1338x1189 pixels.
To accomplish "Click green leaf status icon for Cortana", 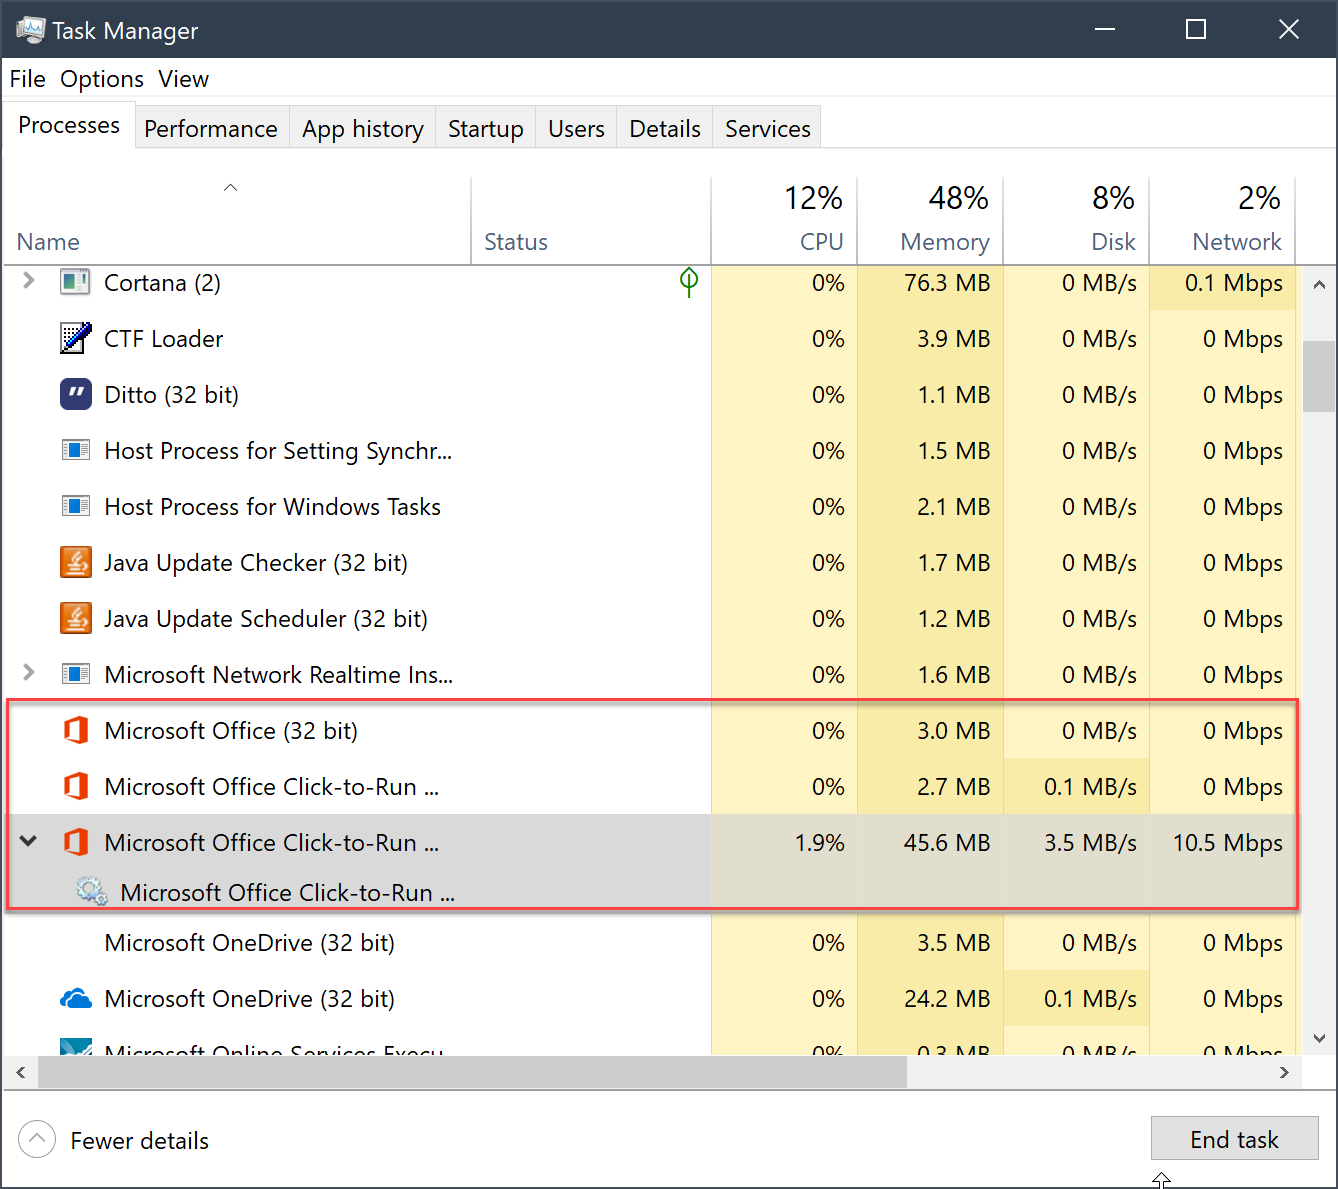I will [x=689, y=282].
